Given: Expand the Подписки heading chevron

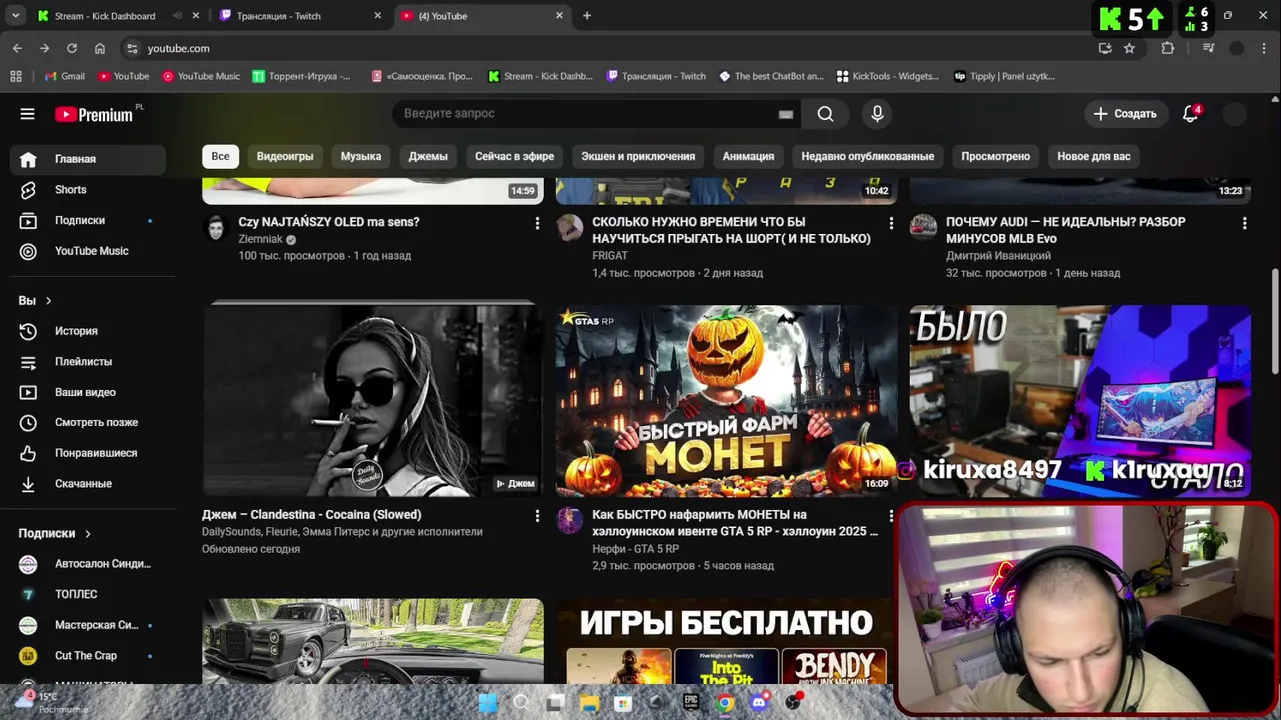Looking at the screenshot, I should [x=88, y=534].
